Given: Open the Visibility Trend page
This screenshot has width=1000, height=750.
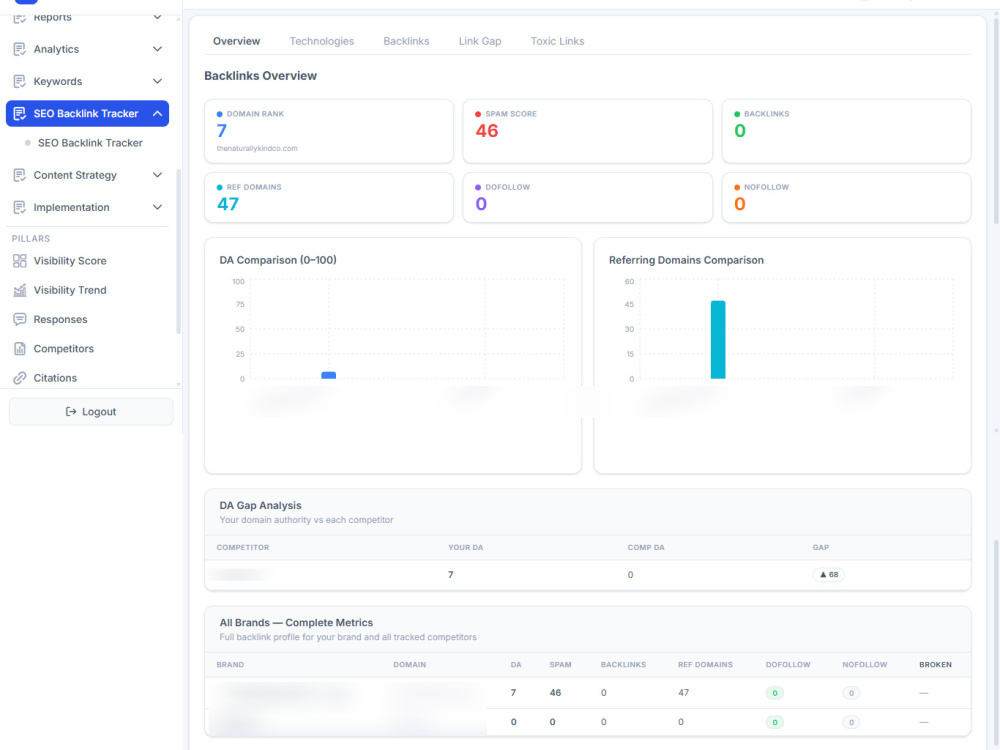Looking at the screenshot, I should pos(70,290).
